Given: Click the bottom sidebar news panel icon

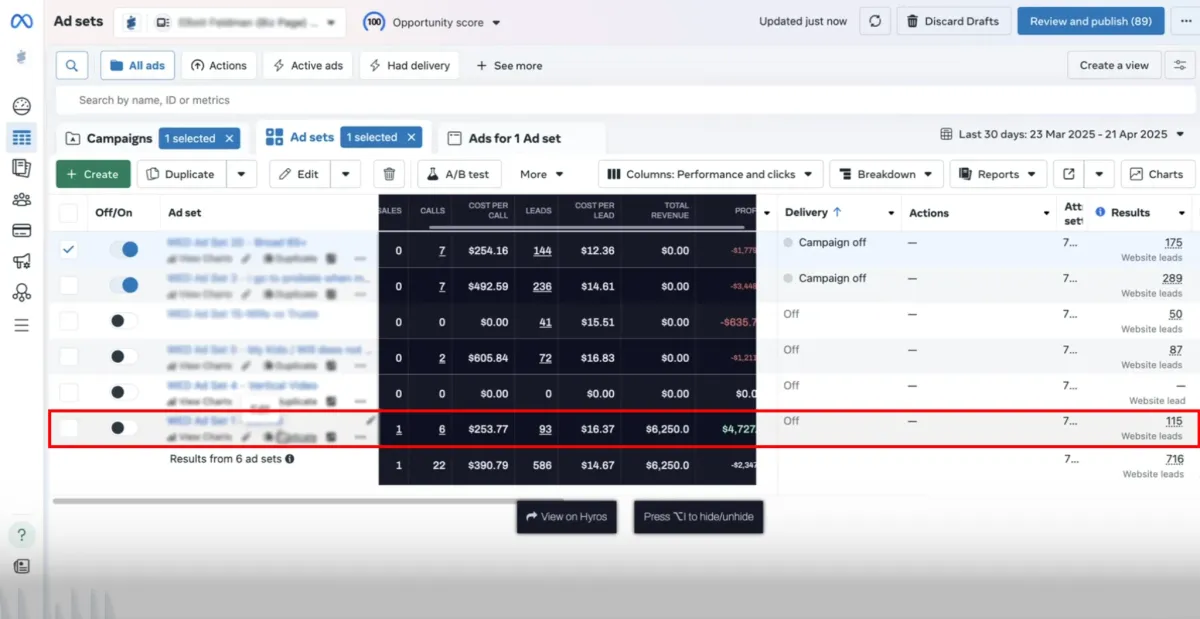Looking at the screenshot, I should point(21,566).
